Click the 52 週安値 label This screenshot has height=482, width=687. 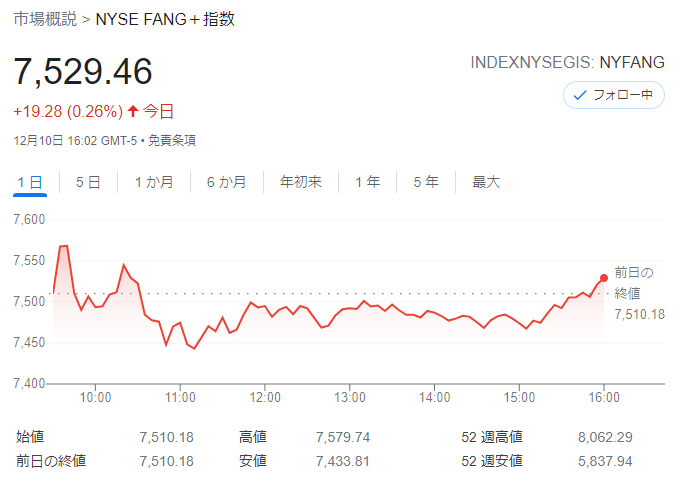tap(492, 461)
